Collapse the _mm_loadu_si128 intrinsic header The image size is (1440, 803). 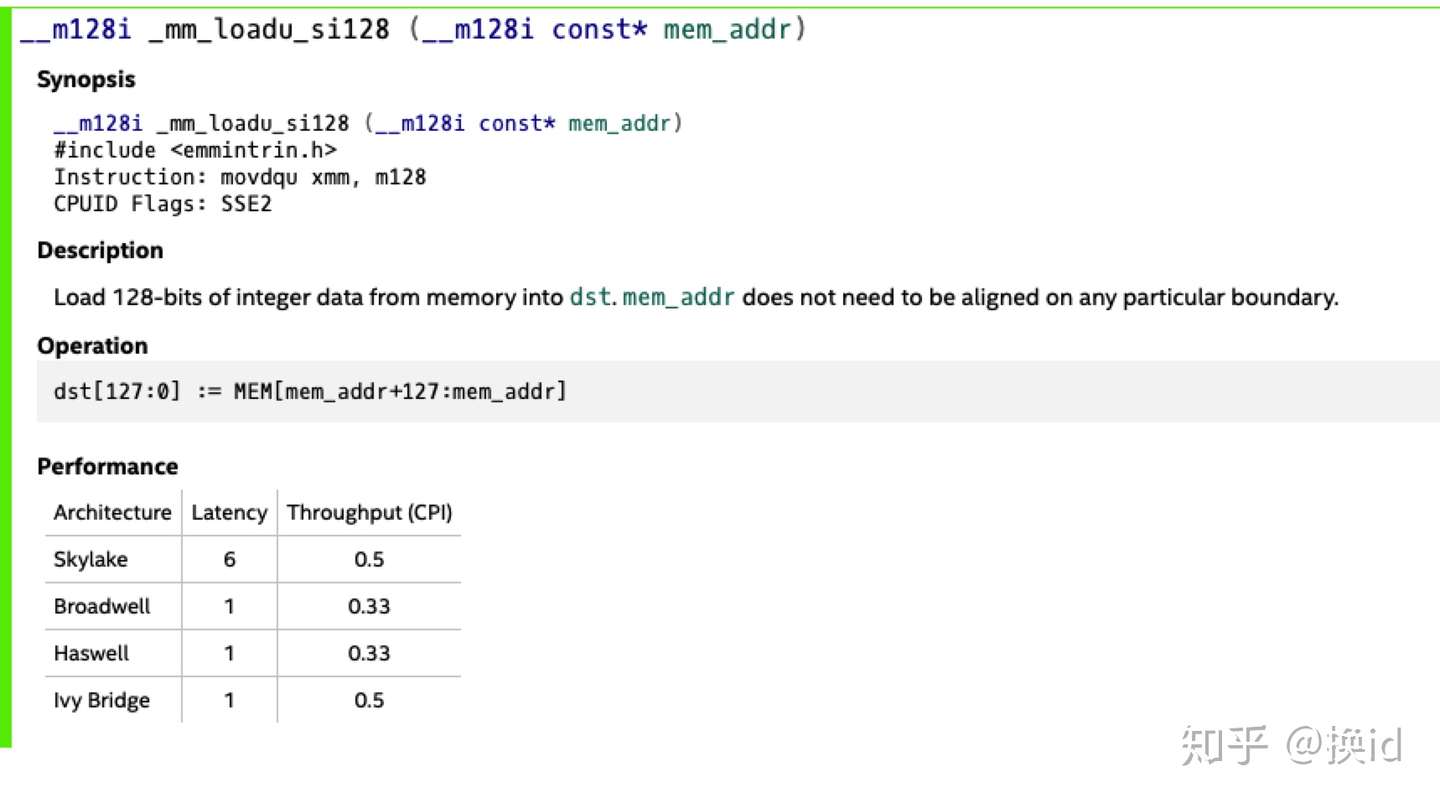412,30
